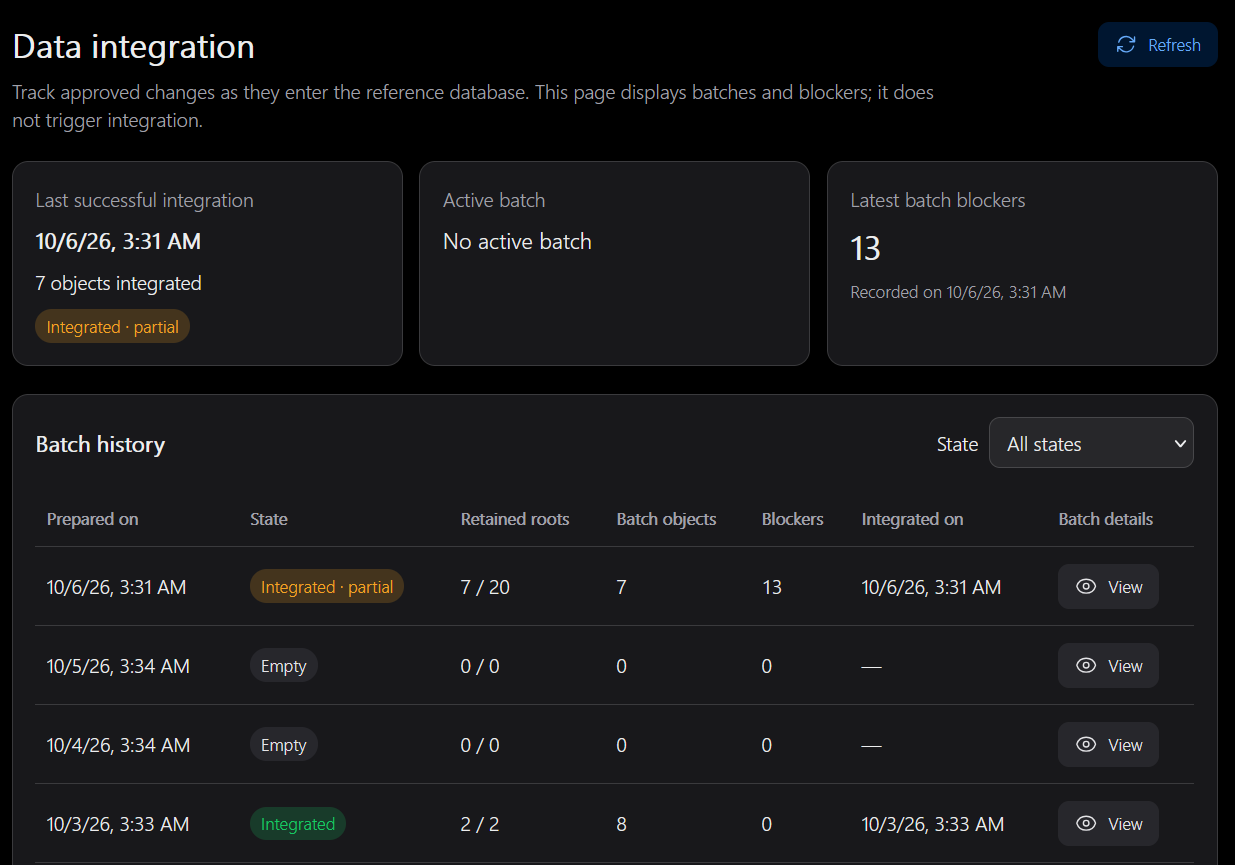The height and width of the screenshot is (865, 1235).
Task: Click the Empty state badge for 10/5/26
Action: coord(284,666)
